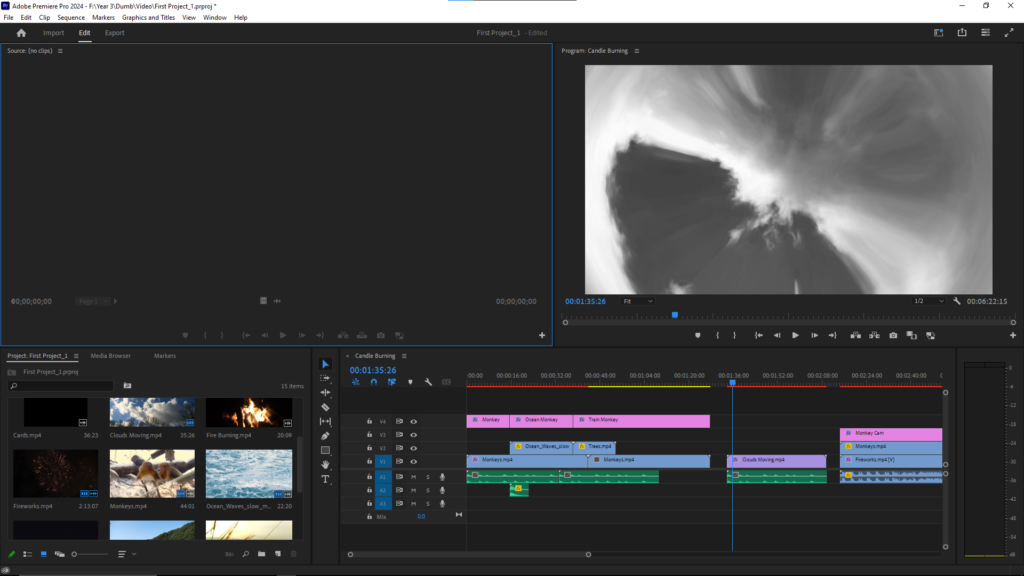This screenshot has width=1024, height=576.
Task: Choose the Ripple Edit tool
Action: tap(325, 393)
